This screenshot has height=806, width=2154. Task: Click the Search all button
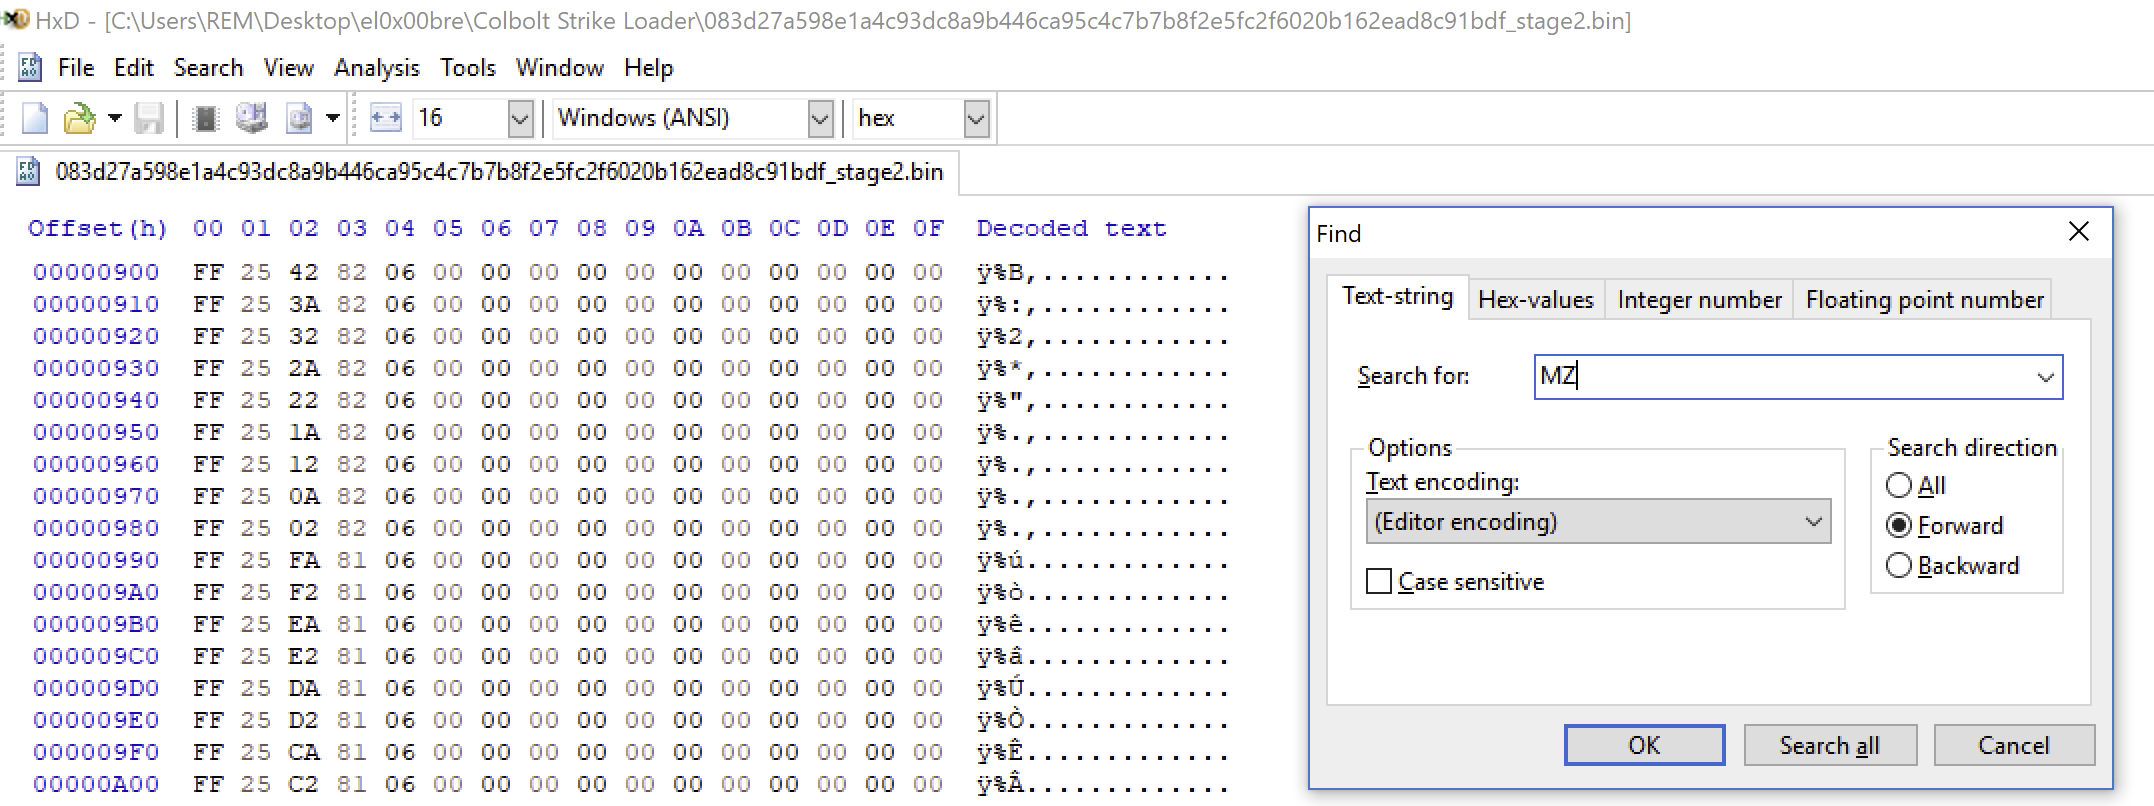tap(1829, 745)
